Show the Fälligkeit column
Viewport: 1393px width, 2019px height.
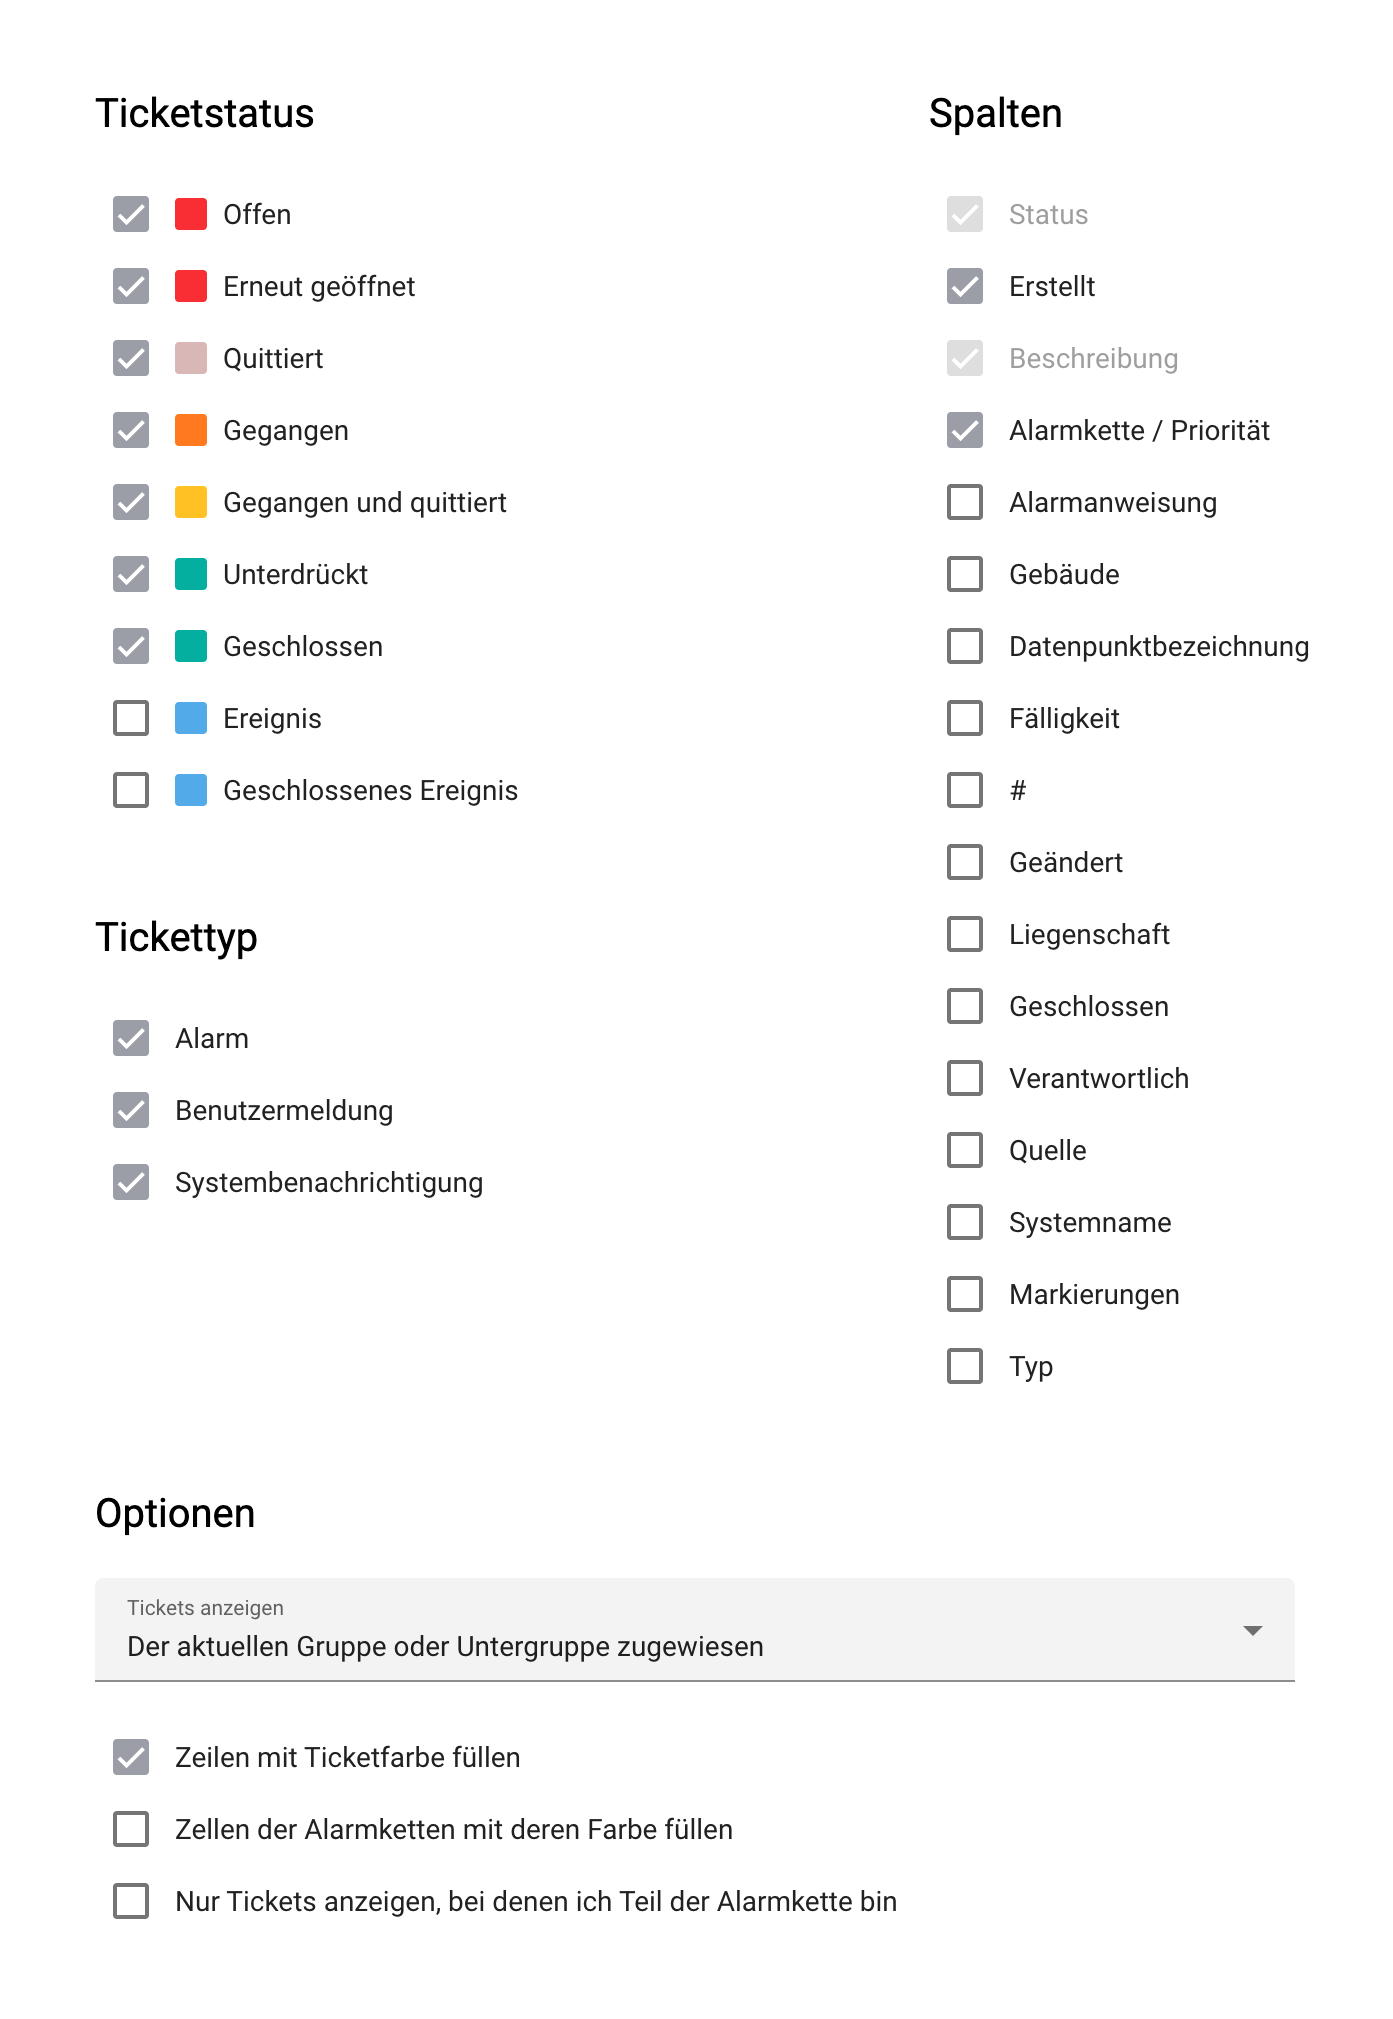point(964,718)
